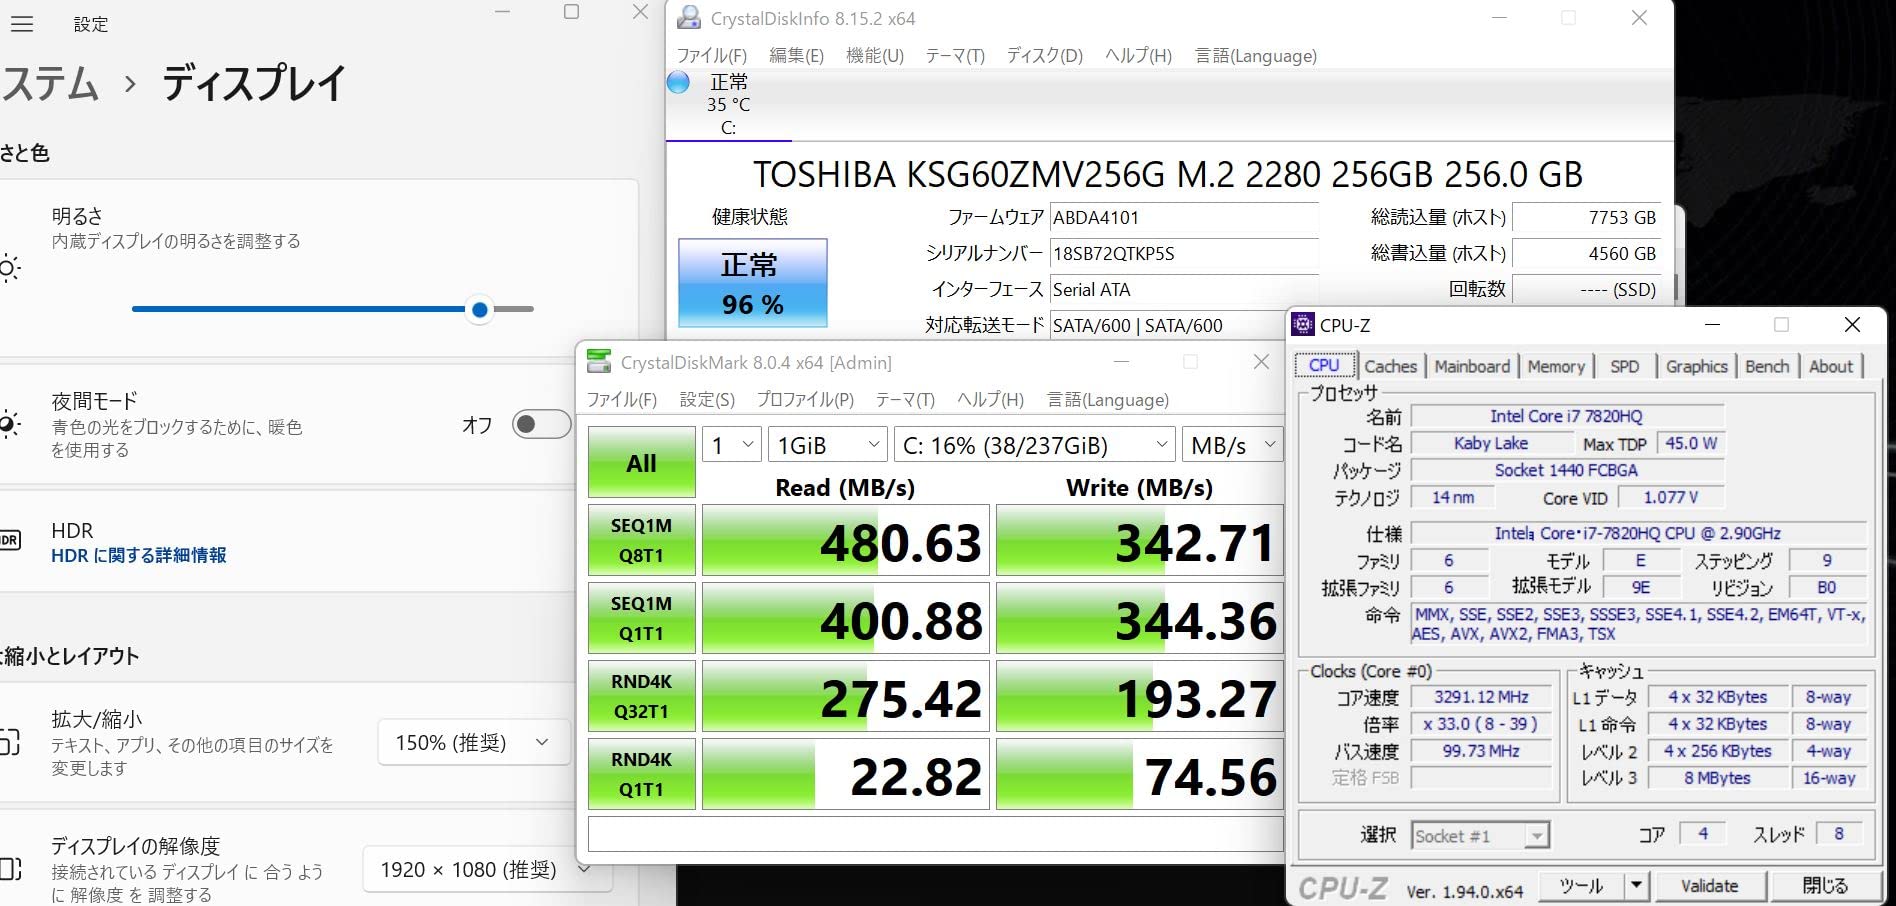Screen dimensions: 1896x906
Task: Click total host reads value 7753 GB
Action: (x=1587, y=218)
